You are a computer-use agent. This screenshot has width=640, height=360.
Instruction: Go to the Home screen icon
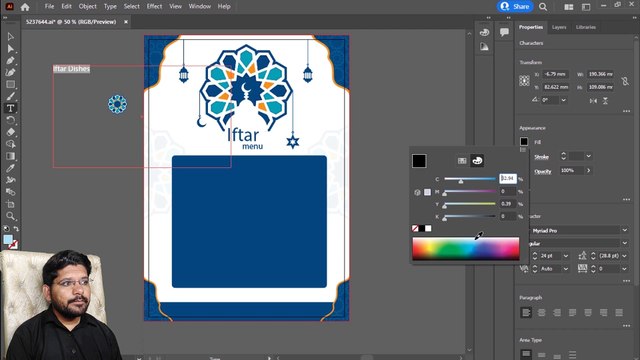point(25,7)
